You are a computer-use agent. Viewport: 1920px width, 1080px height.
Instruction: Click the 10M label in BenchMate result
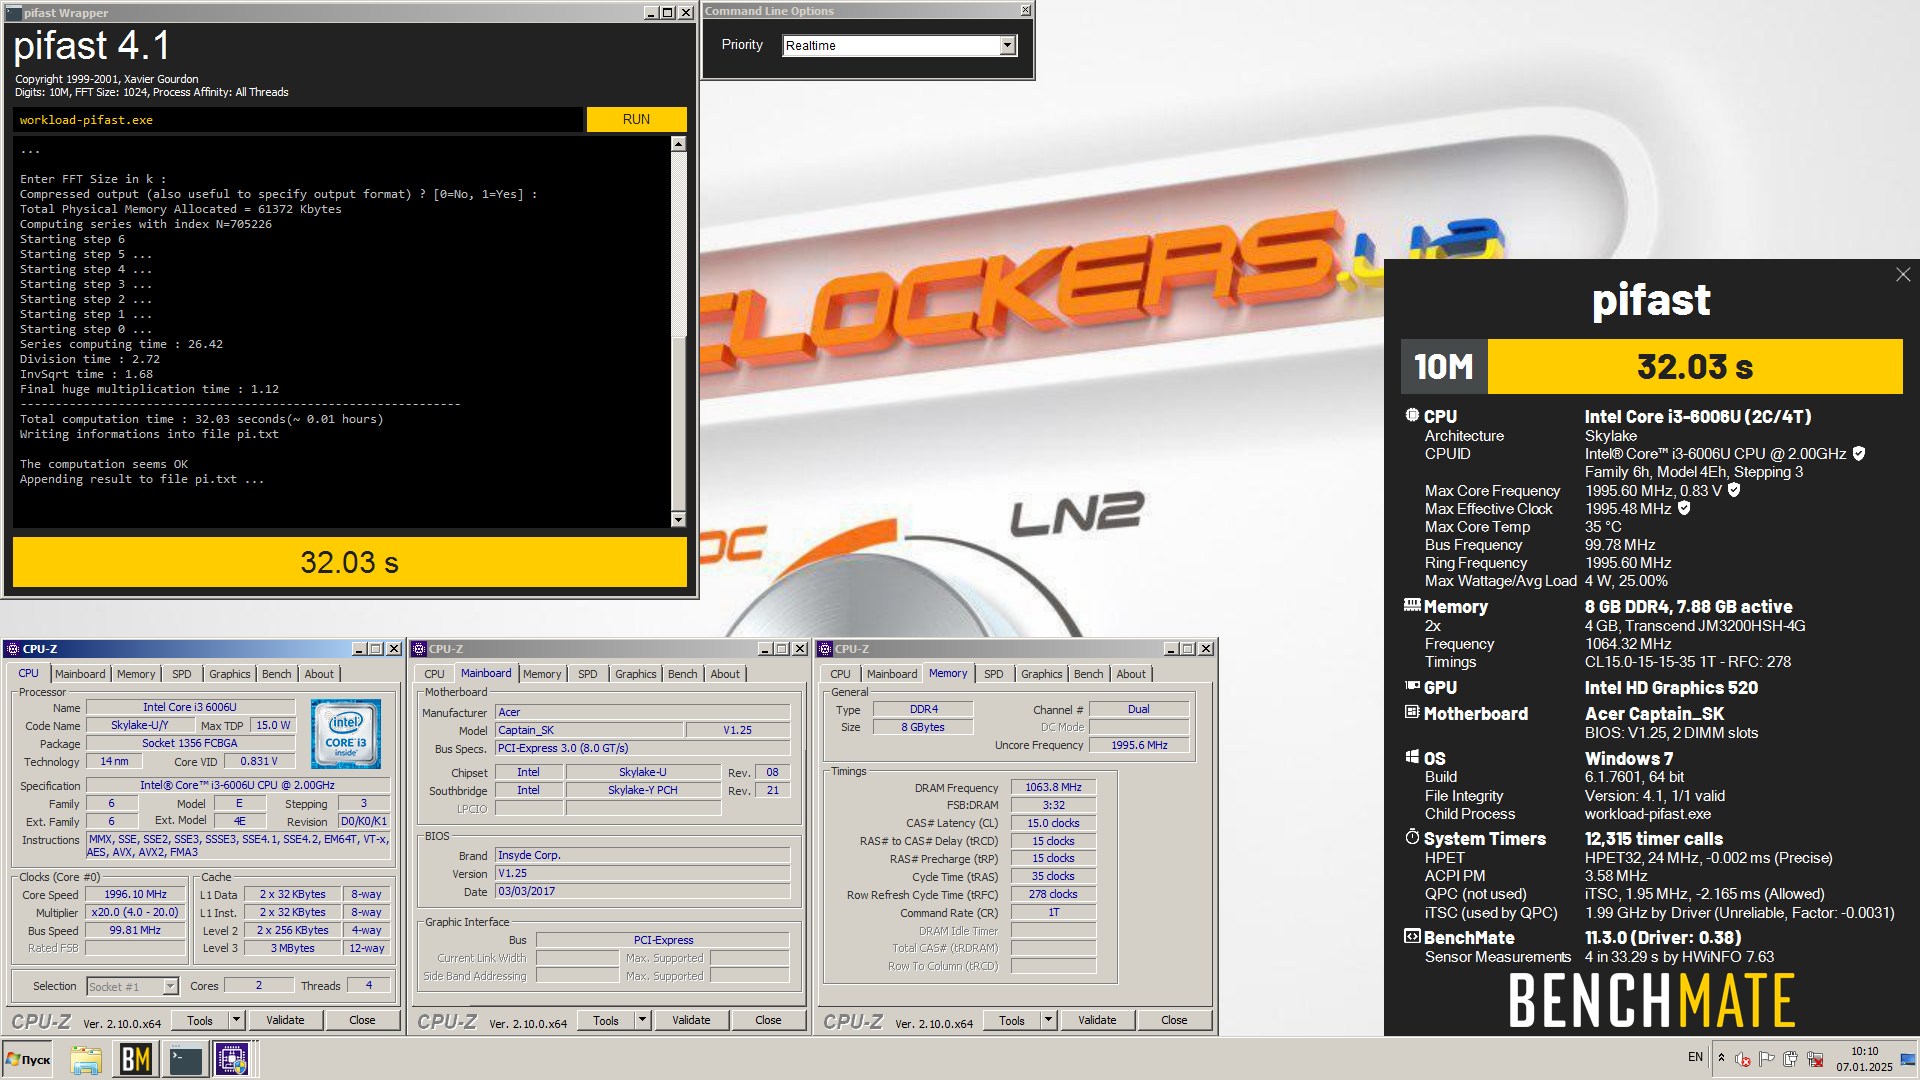pos(1443,366)
